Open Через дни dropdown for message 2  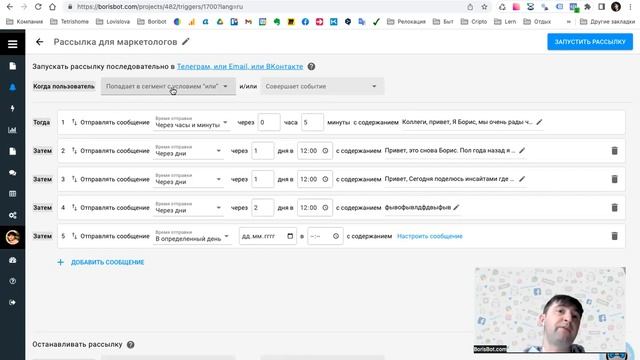click(x=188, y=151)
